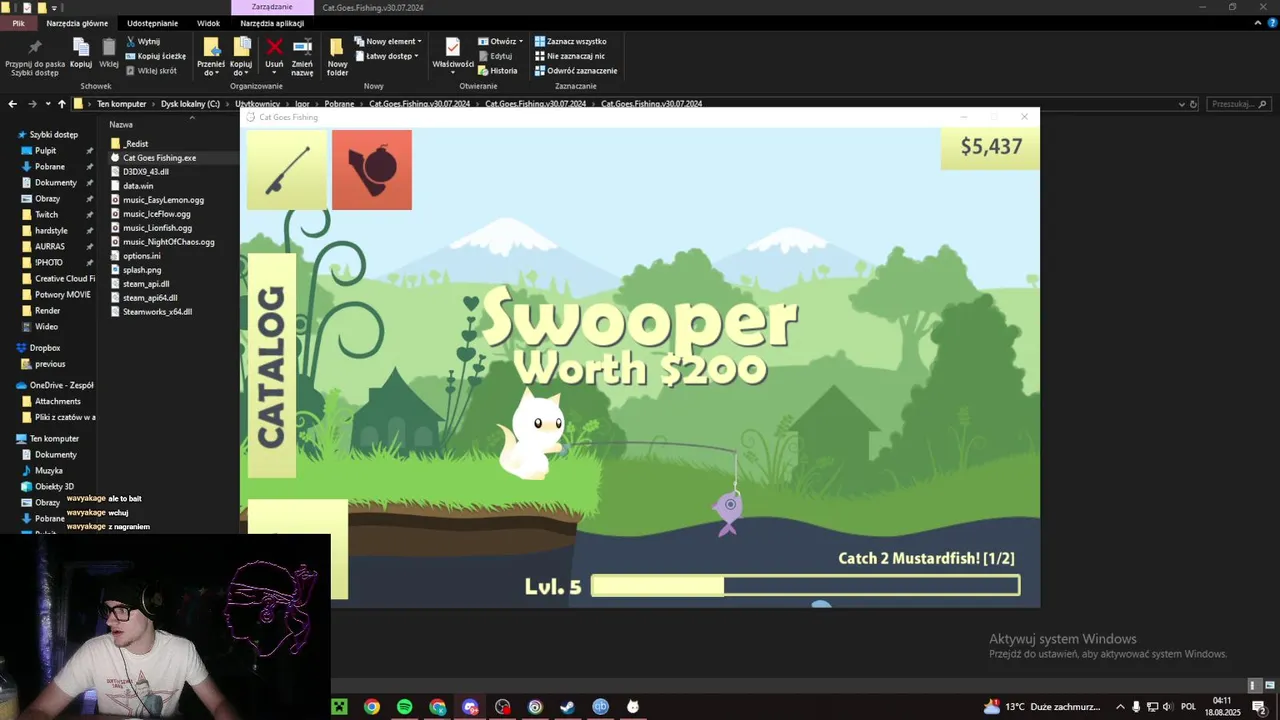Viewport: 1280px width, 720px height.
Task: Expand the Nowy element dropdown
Action: click(x=388, y=42)
